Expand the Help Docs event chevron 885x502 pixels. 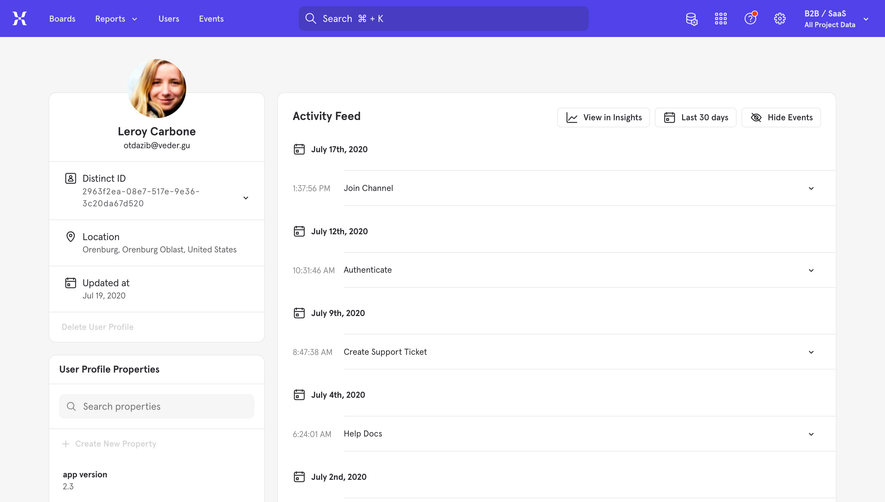point(811,434)
